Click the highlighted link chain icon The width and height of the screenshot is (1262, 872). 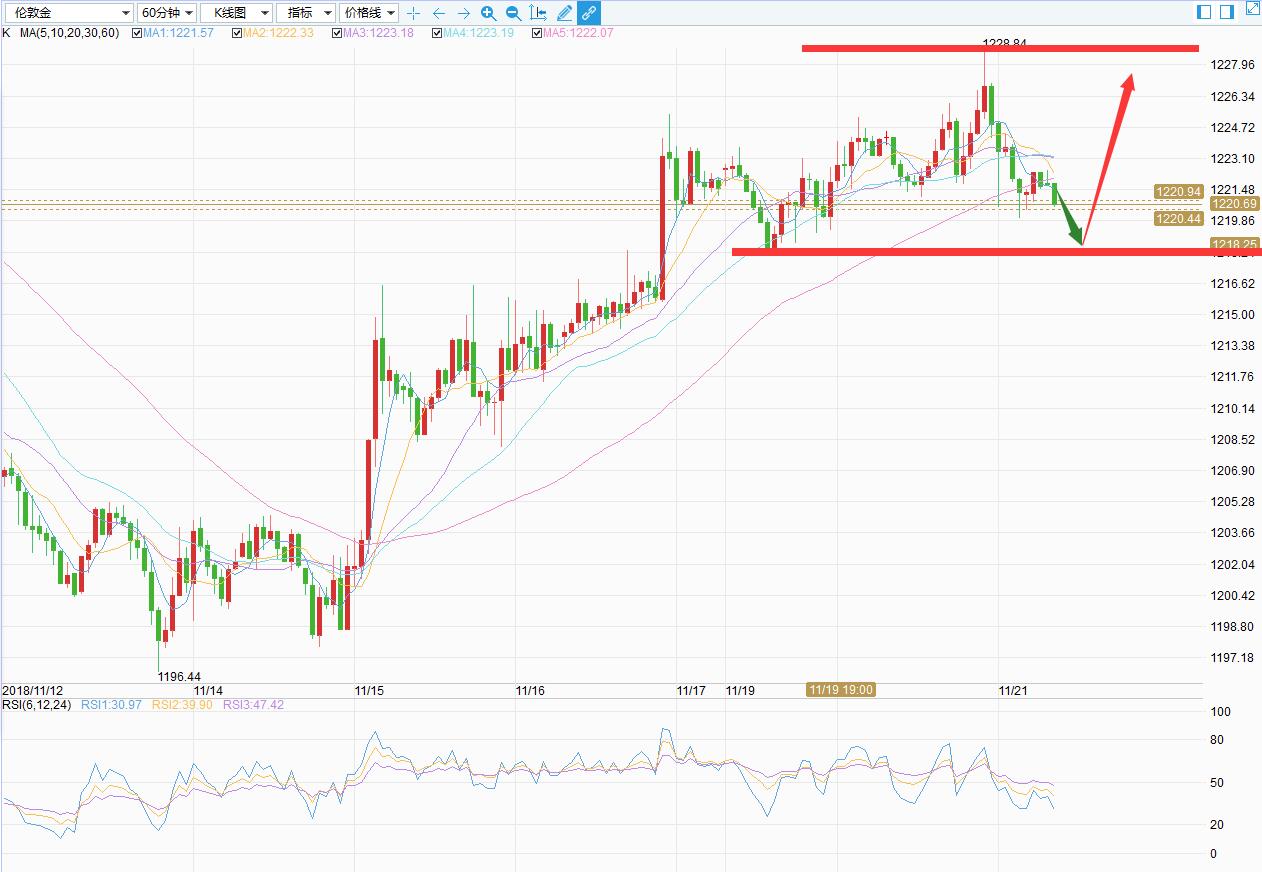click(x=589, y=13)
